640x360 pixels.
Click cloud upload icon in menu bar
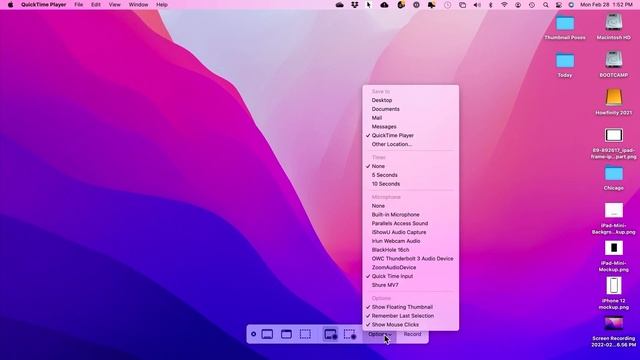coord(384,5)
